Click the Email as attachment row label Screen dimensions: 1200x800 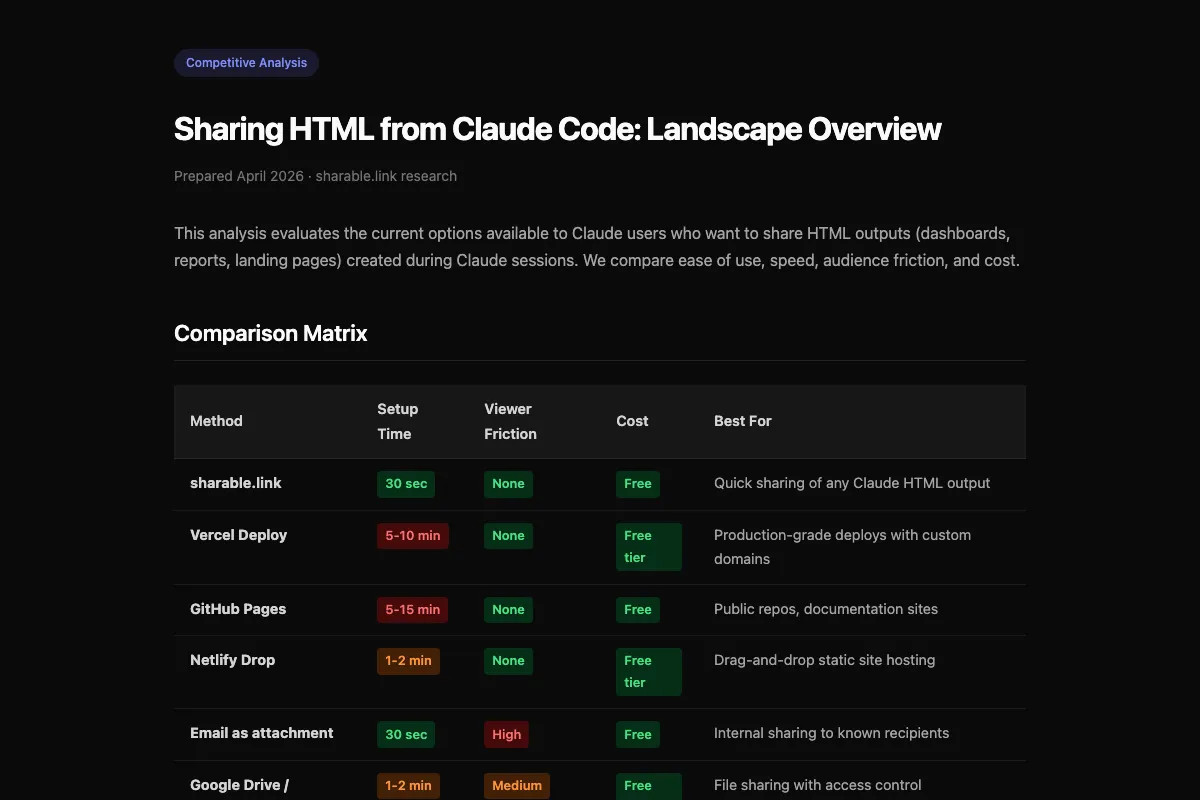point(261,733)
